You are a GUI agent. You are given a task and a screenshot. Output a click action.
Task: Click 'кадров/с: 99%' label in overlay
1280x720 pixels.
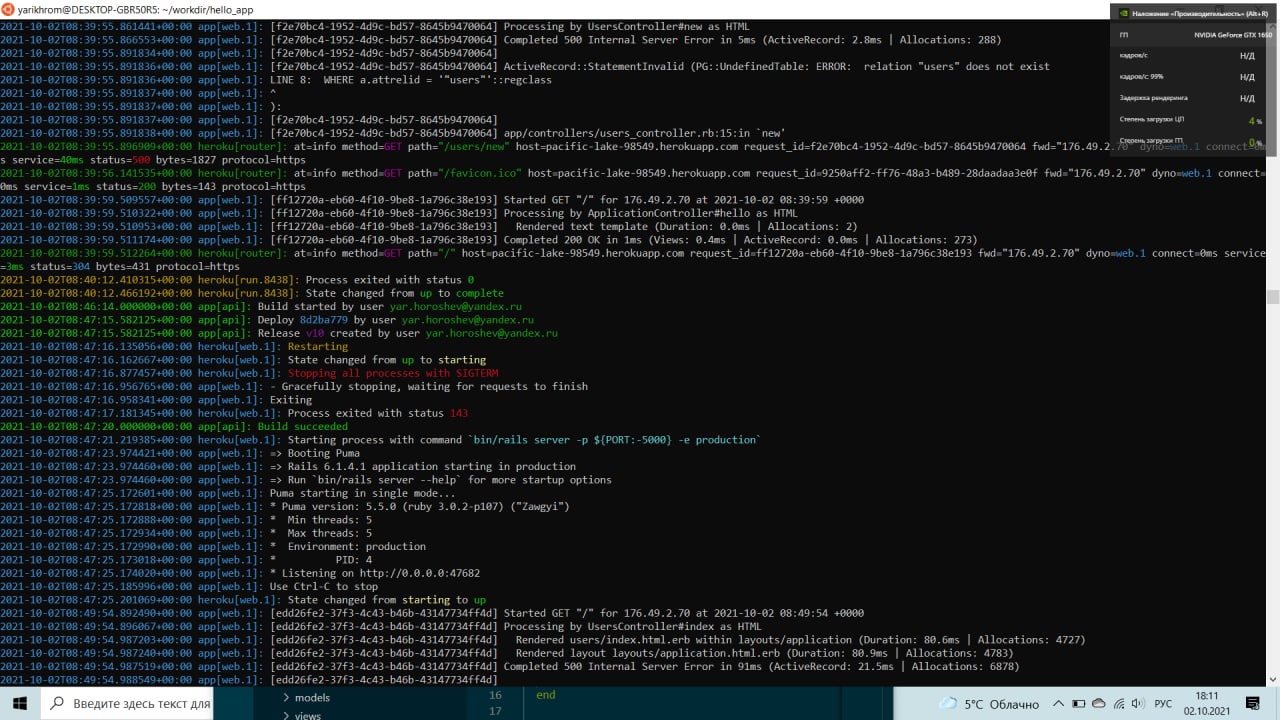(1141, 76)
